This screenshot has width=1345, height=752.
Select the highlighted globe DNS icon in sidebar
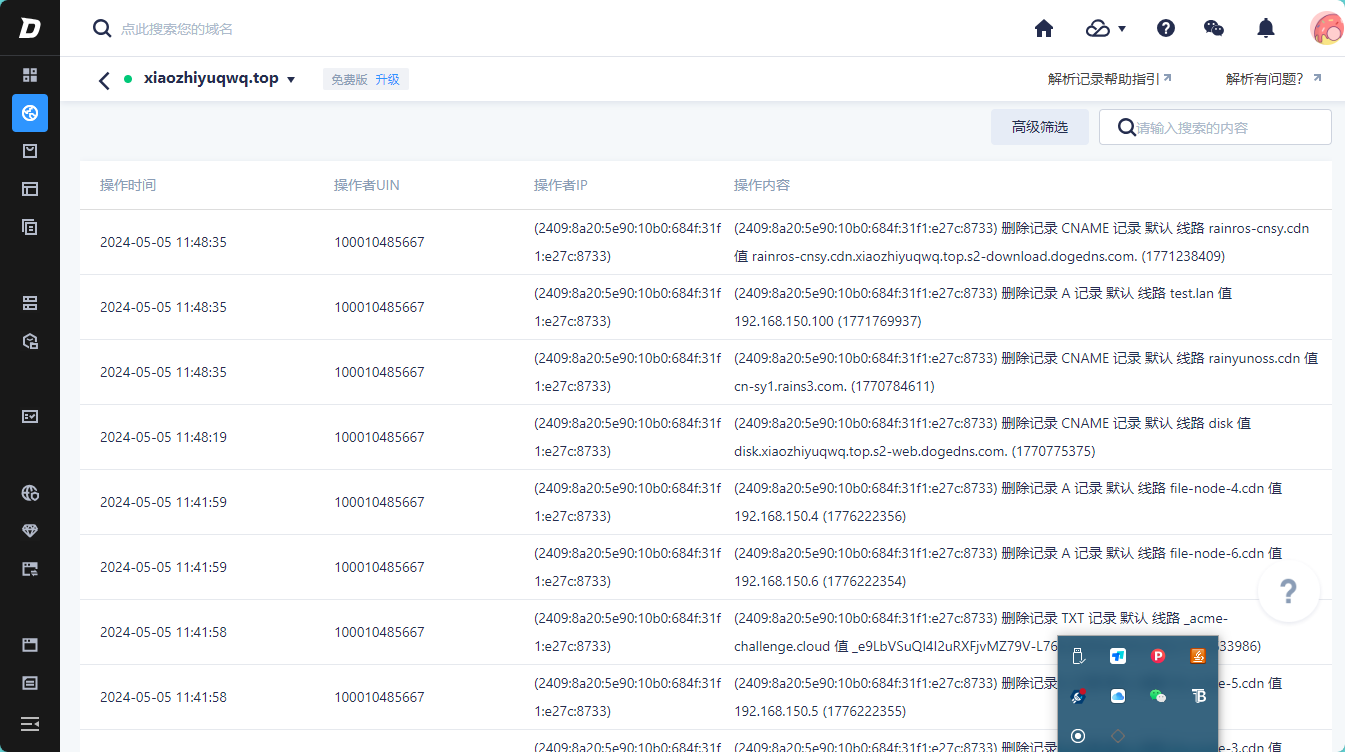pos(30,113)
